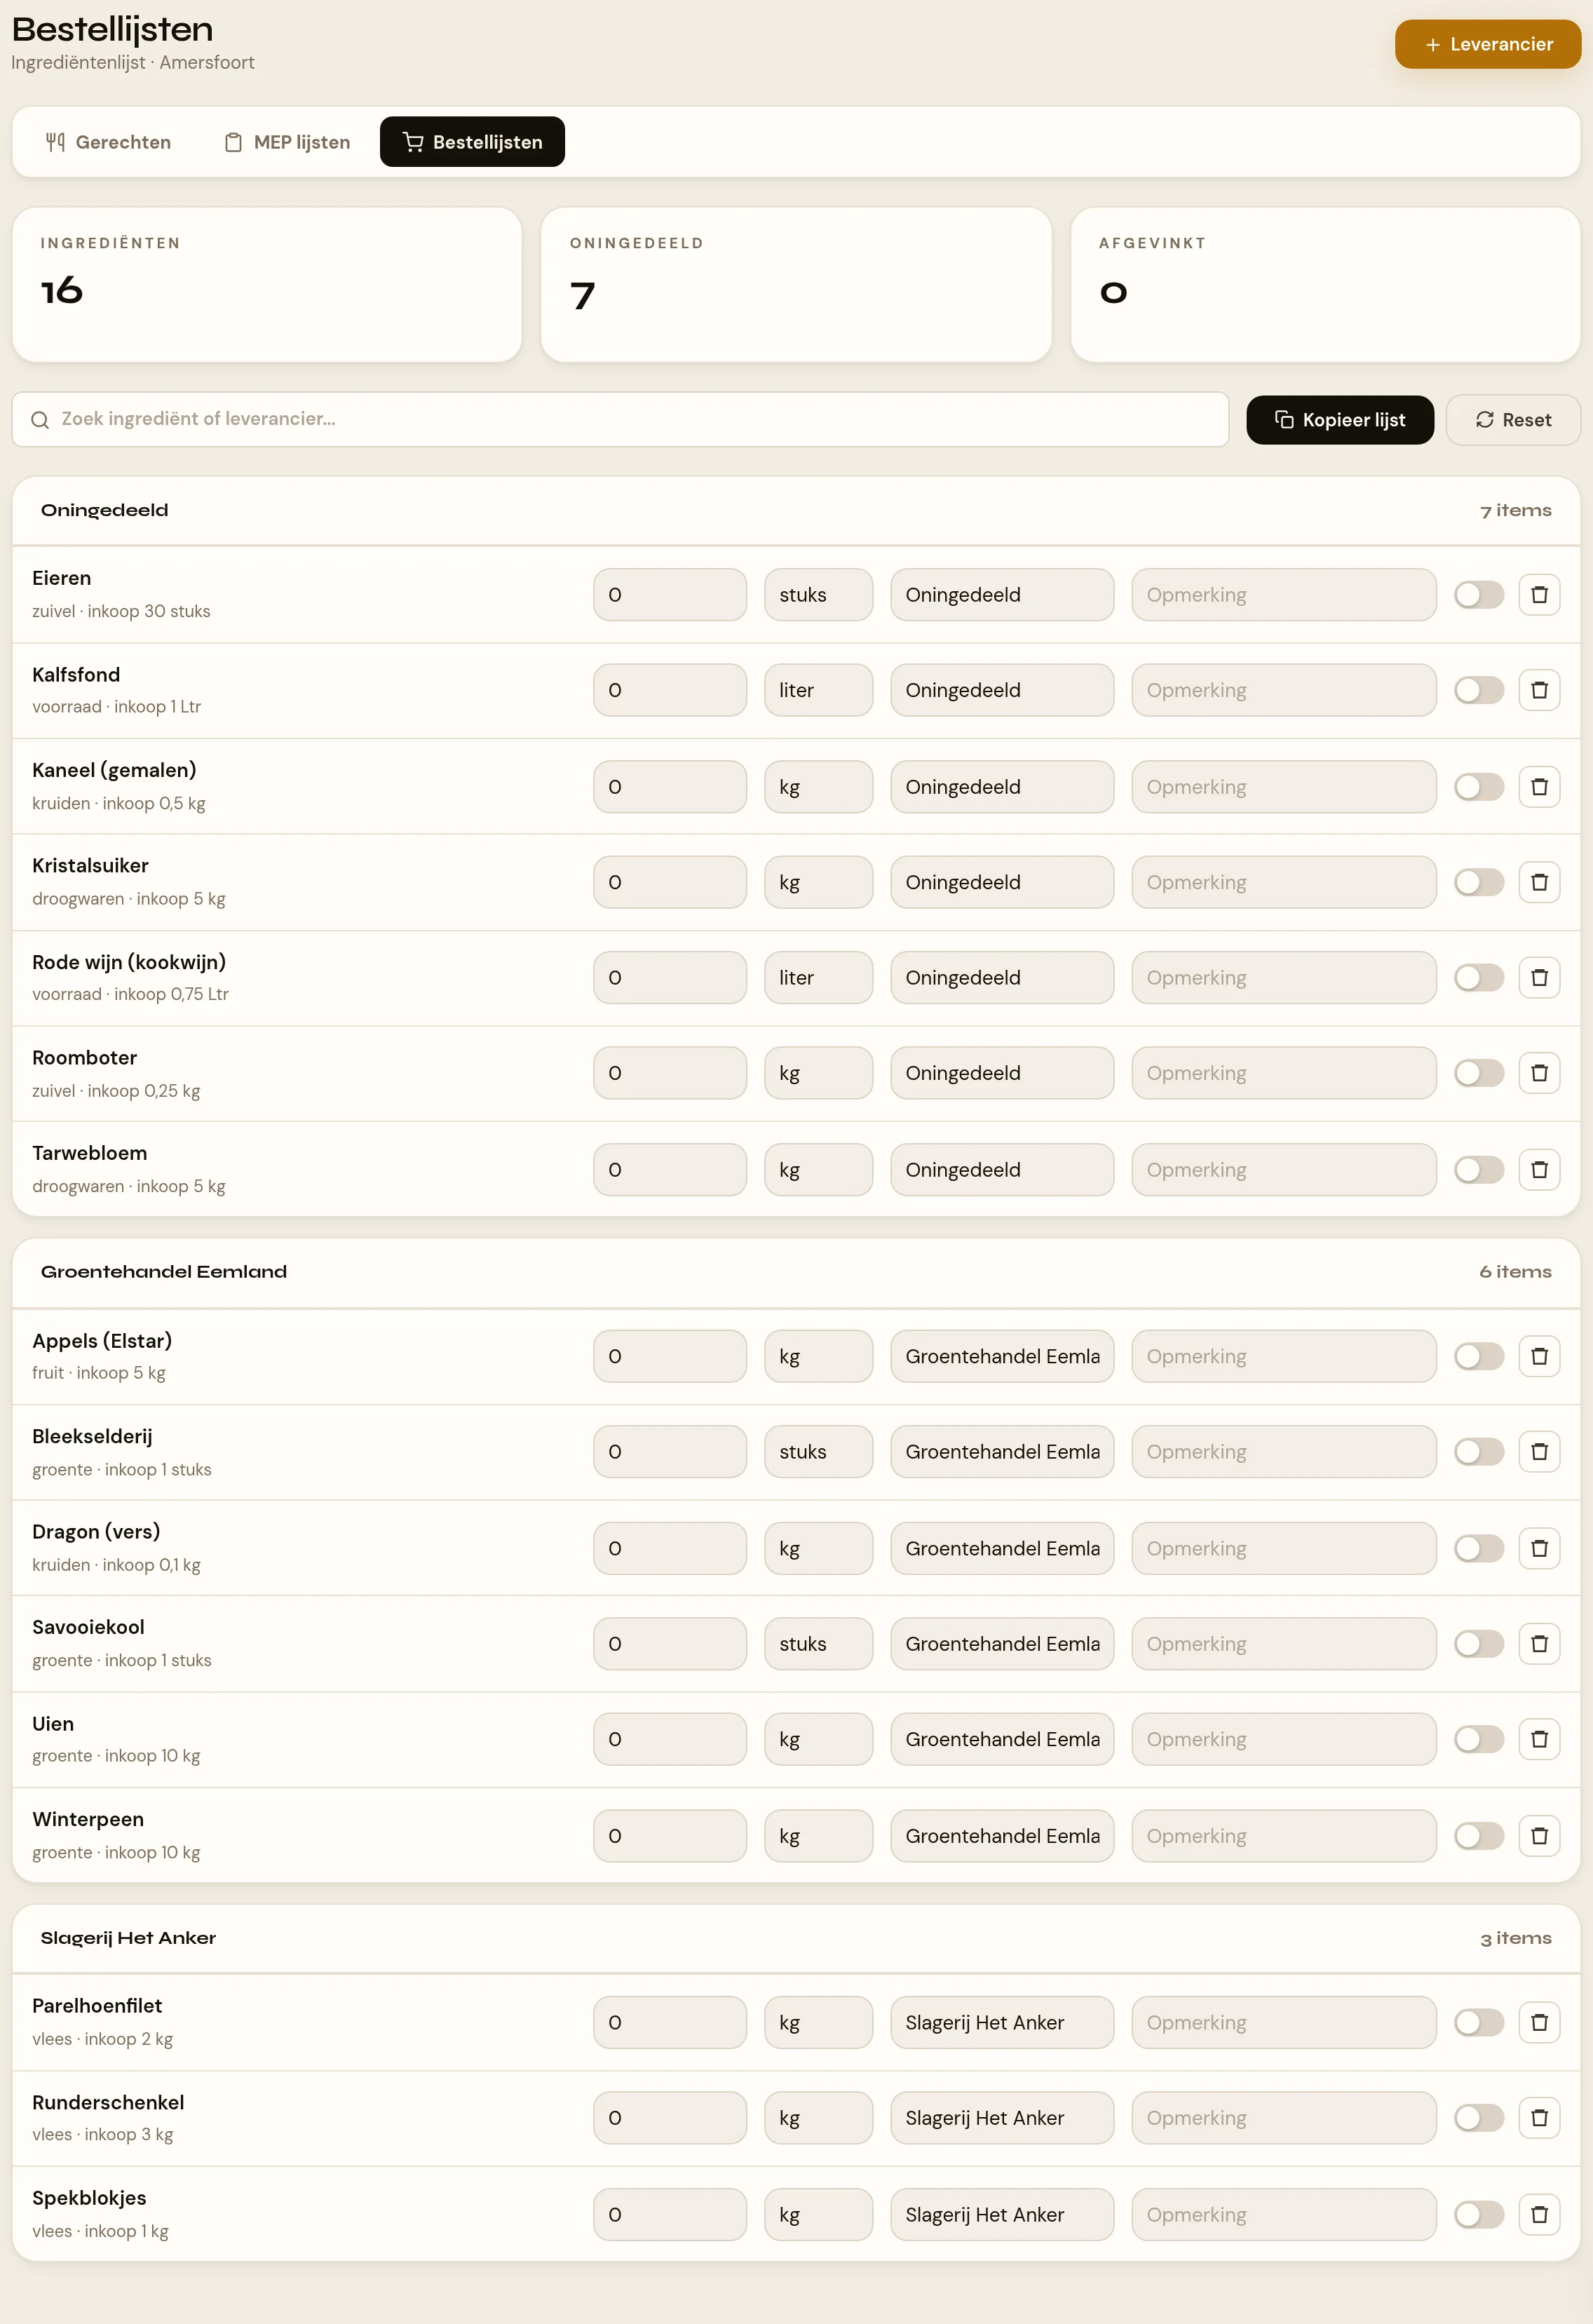The height and width of the screenshot is (2324, 1593).
Task: Click the trash icon next to Bleekselderij
Action: [1539, 1452]
